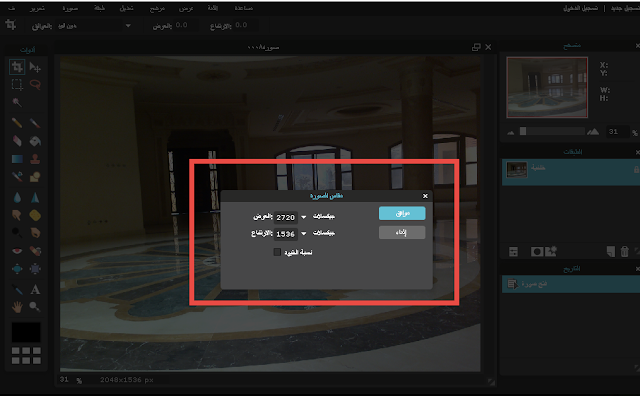Click the navigator zoom slider handle
640x396 pixels.
coord(523,131)
